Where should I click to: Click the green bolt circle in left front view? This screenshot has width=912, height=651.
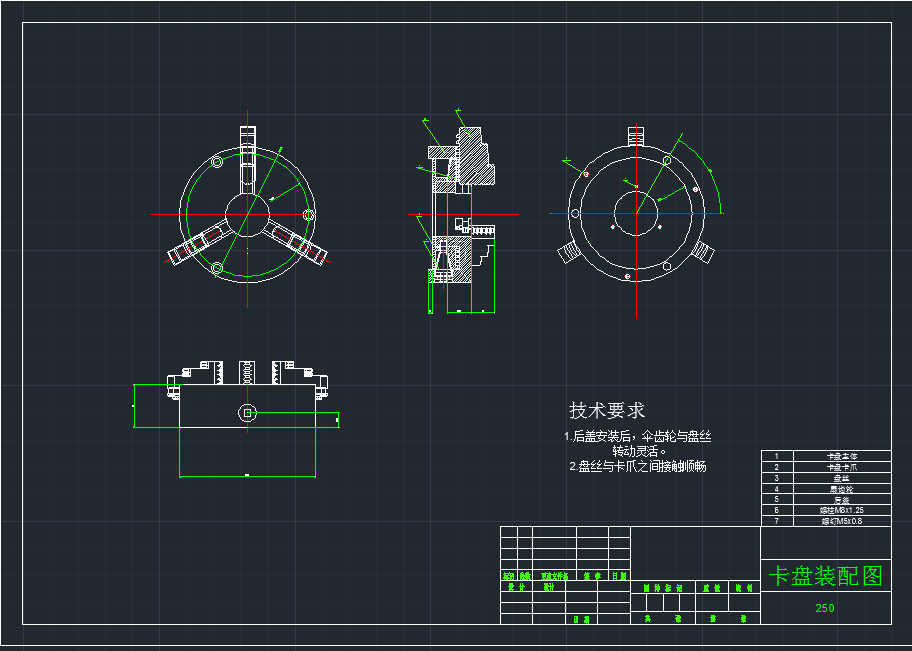248,214
